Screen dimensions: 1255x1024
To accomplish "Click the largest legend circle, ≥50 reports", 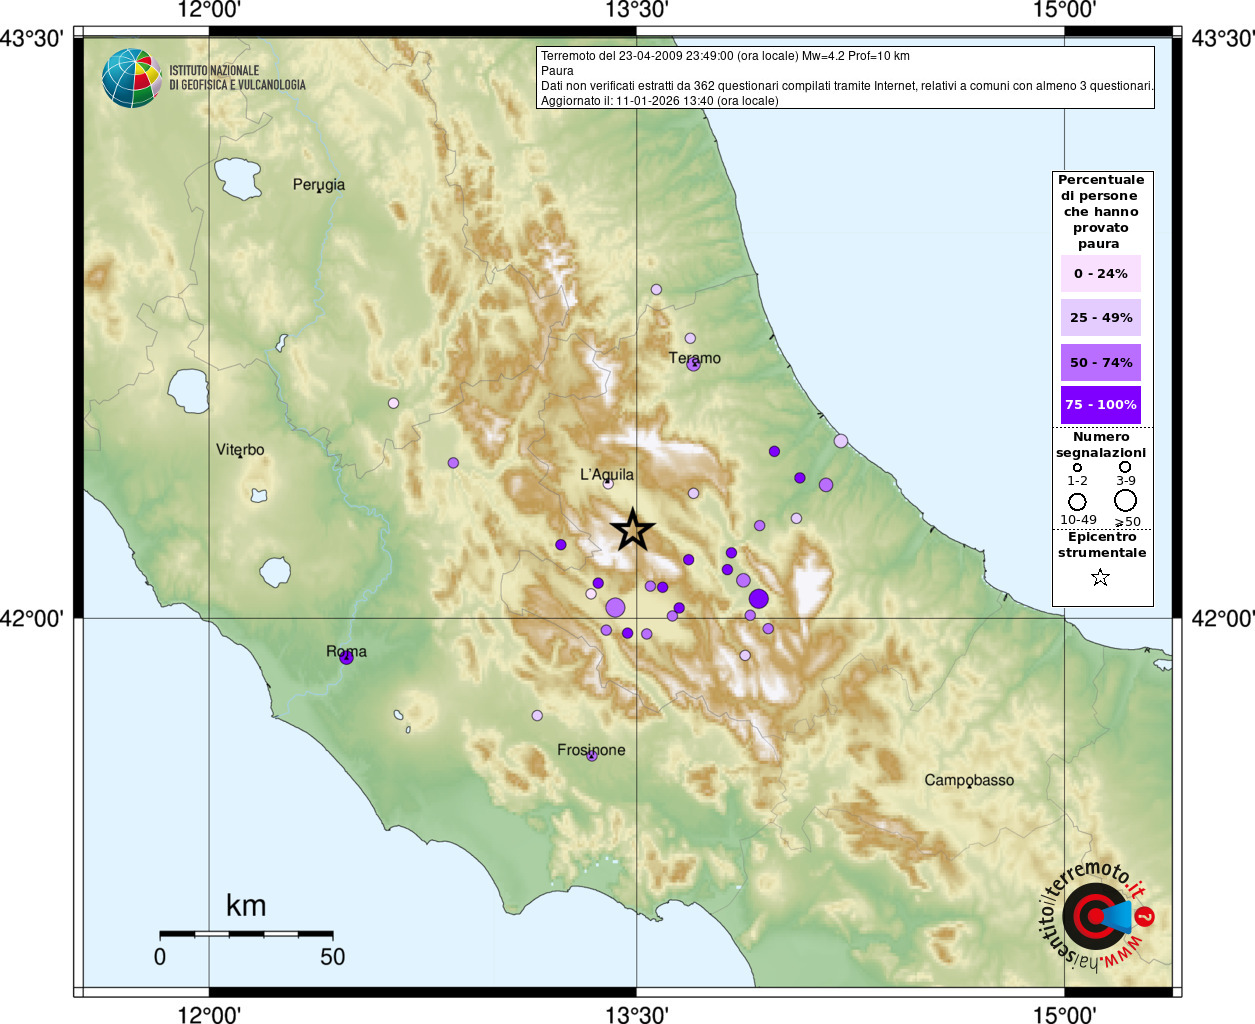I will pos(1126,500).
